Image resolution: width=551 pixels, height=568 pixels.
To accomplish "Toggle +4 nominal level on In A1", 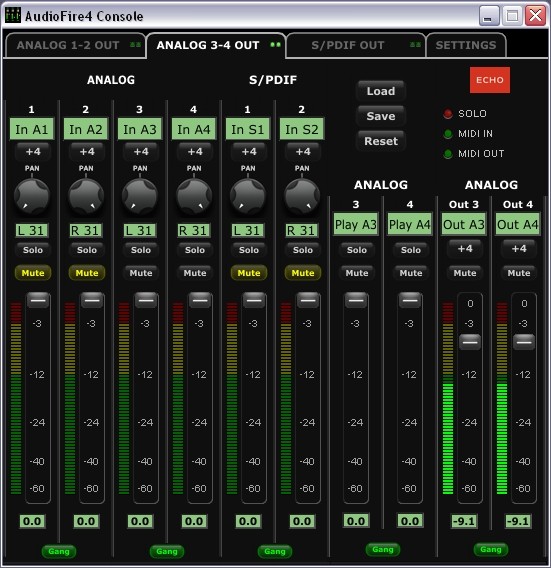I will tap(33, 151).
